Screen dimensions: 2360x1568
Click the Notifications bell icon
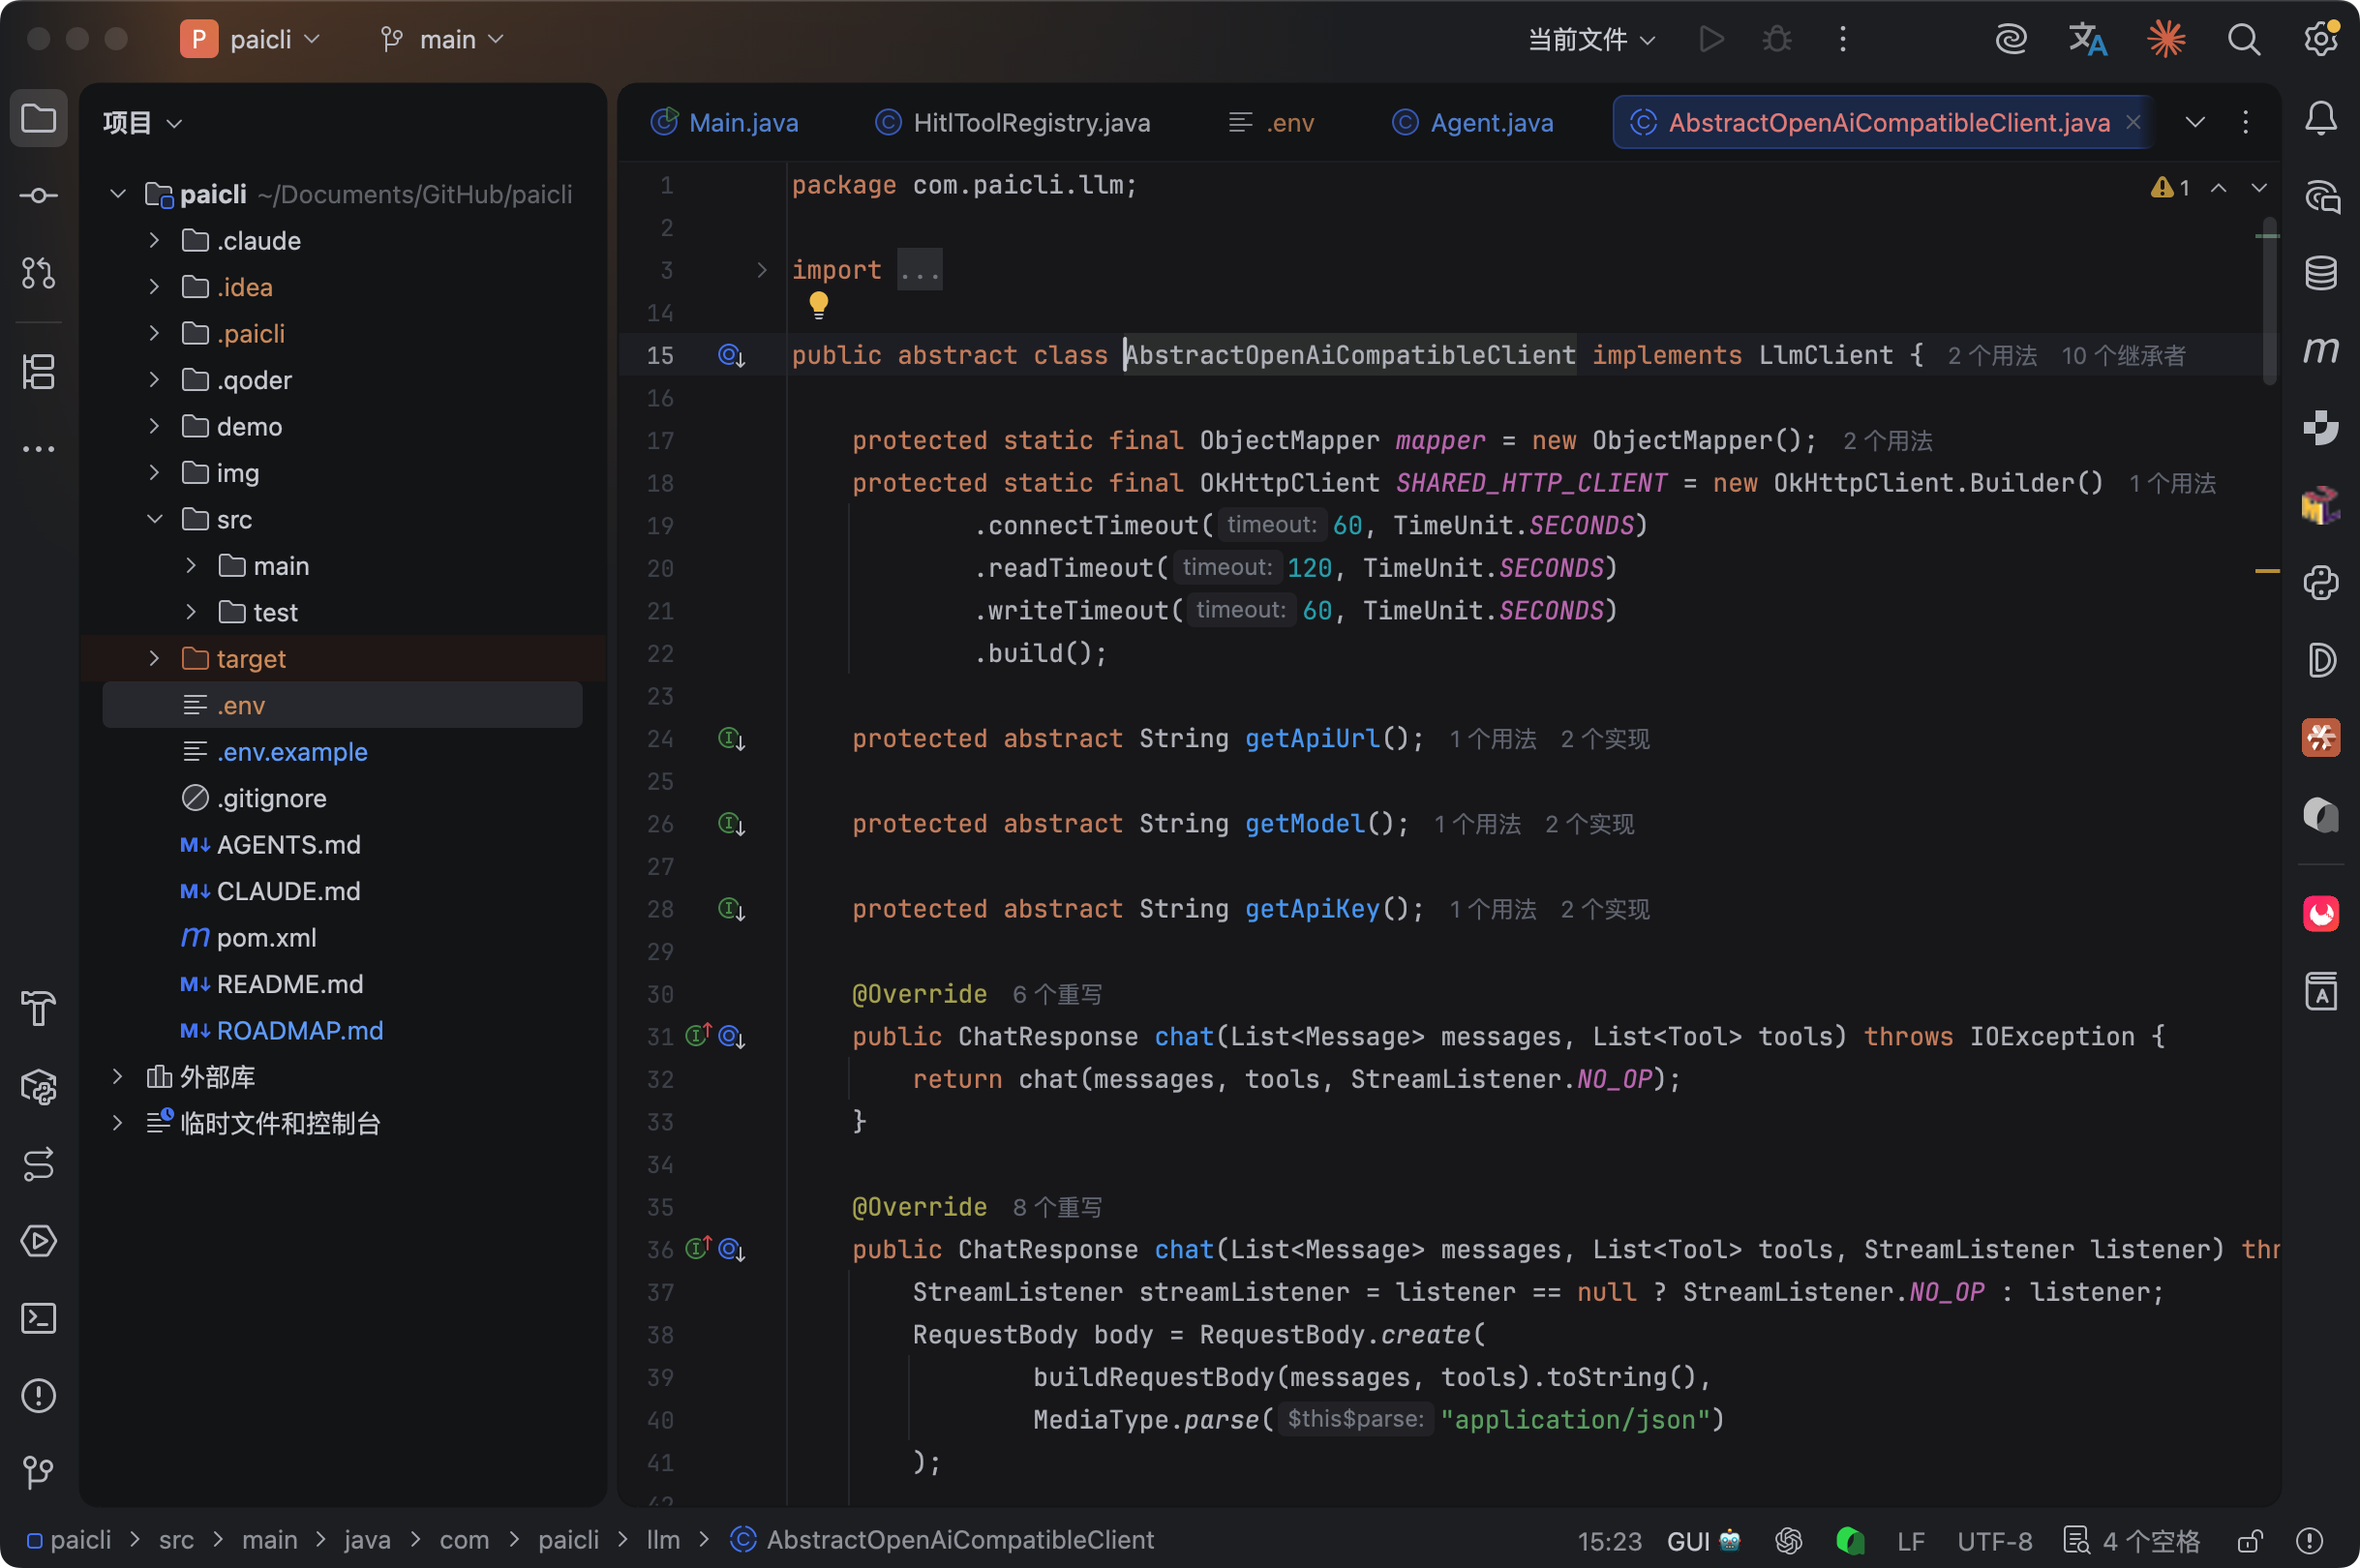tap(2320, 119)
